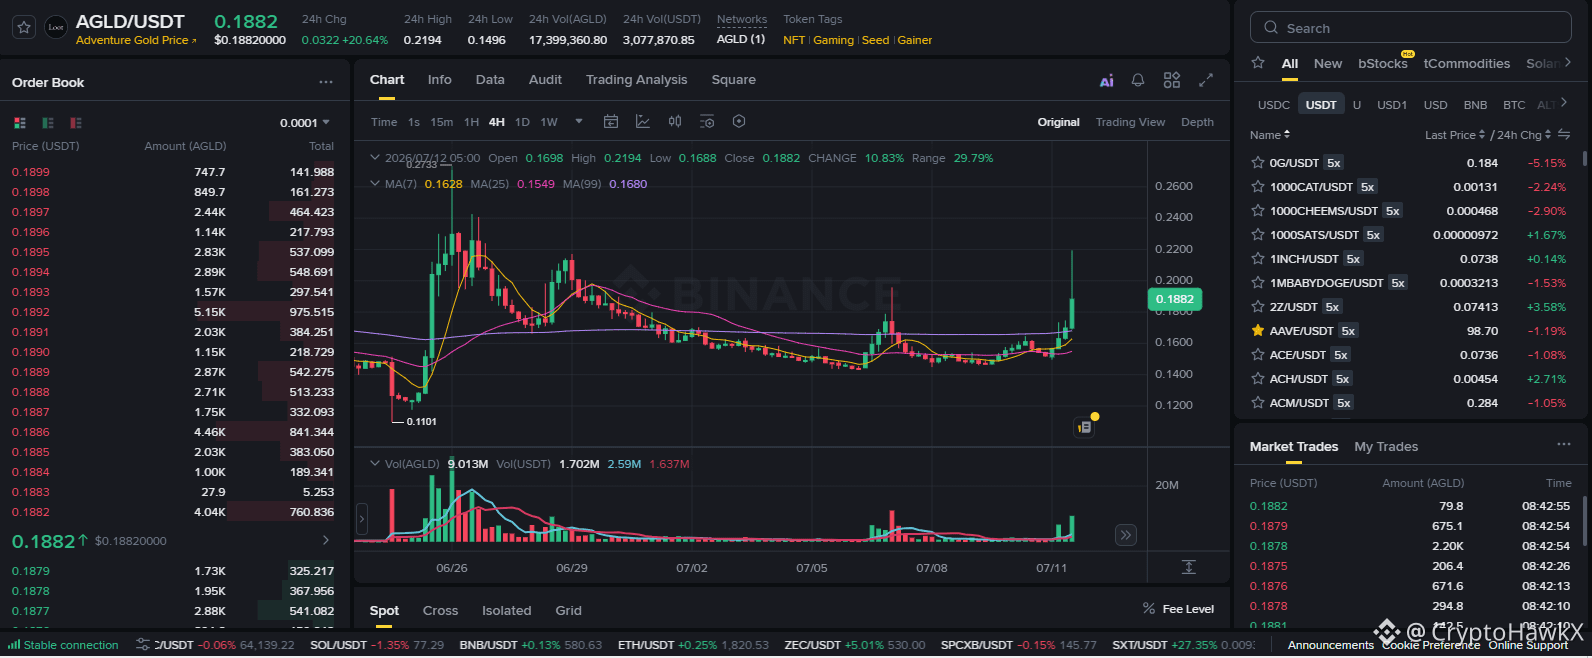Expand more chart intervals dropdown arrow
1592x658 pixels.
click(x=579, y=122)
